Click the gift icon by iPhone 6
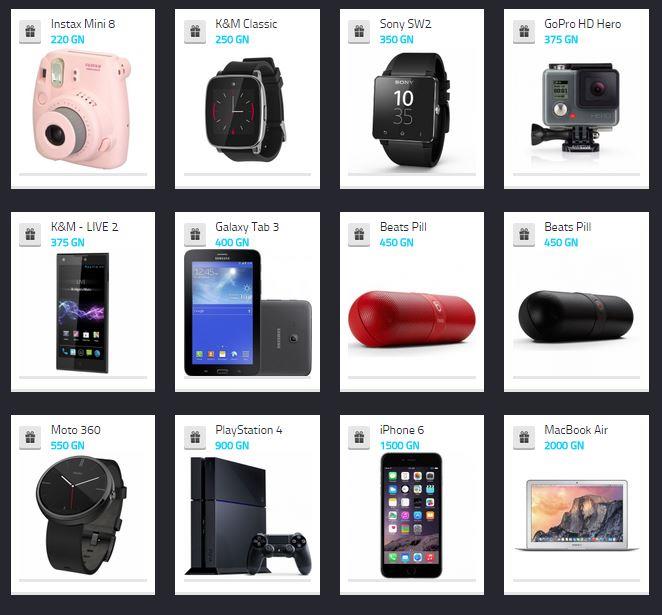662x615 pixels. [x=359, y=437]
